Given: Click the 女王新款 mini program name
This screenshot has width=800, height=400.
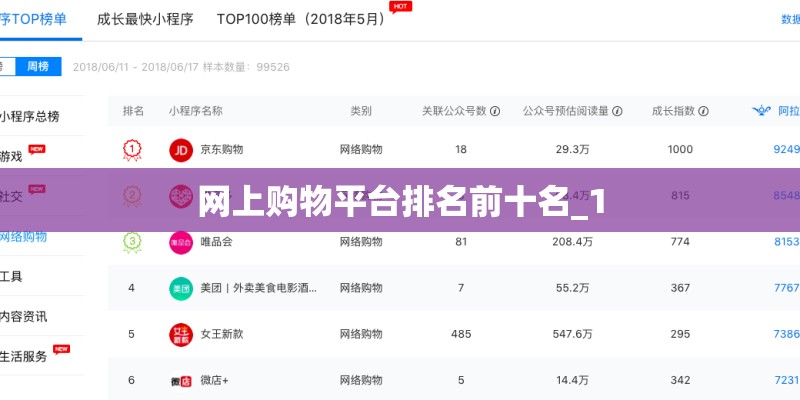Looking at the screenshot, I should [x=221, y=334].
